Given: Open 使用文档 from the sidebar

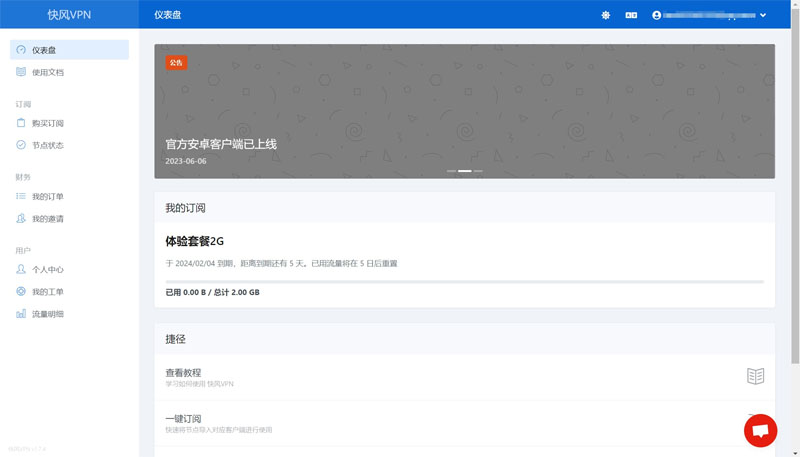Looking at the screenshot, I should click(x=47, y=72).
